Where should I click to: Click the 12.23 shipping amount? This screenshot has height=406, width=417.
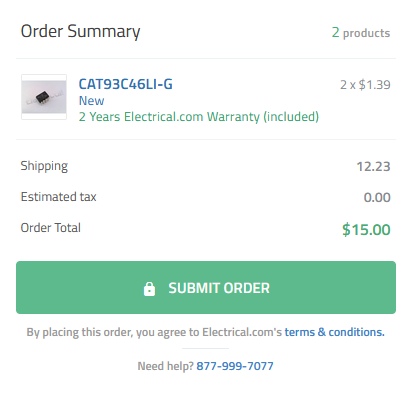(x=373, y=166)
